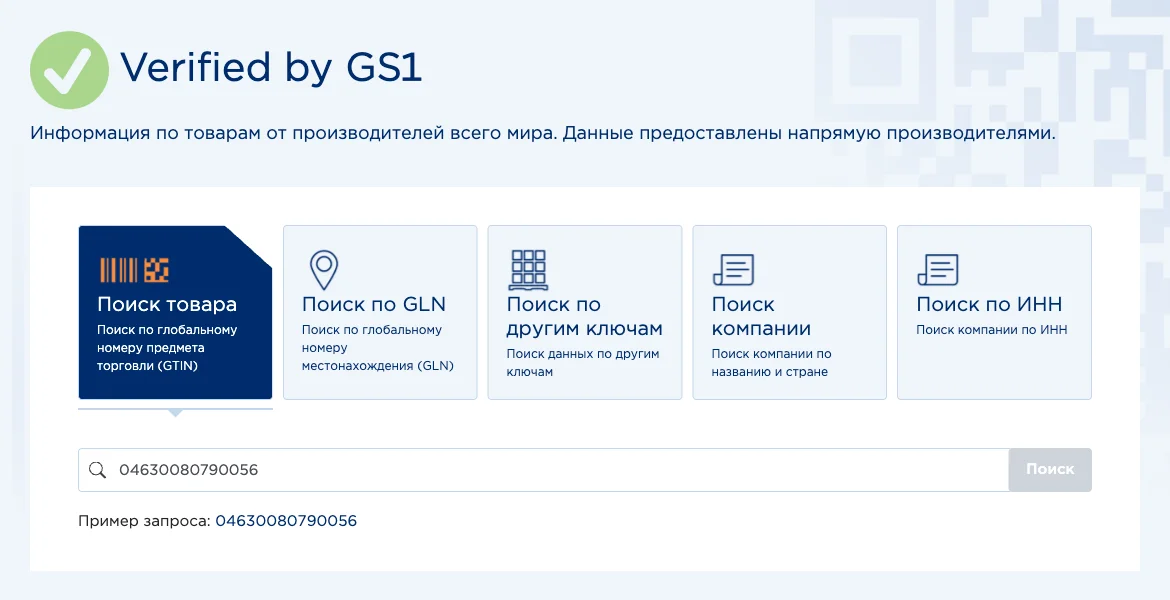Click the Пример запроса label

click(144, 521)
